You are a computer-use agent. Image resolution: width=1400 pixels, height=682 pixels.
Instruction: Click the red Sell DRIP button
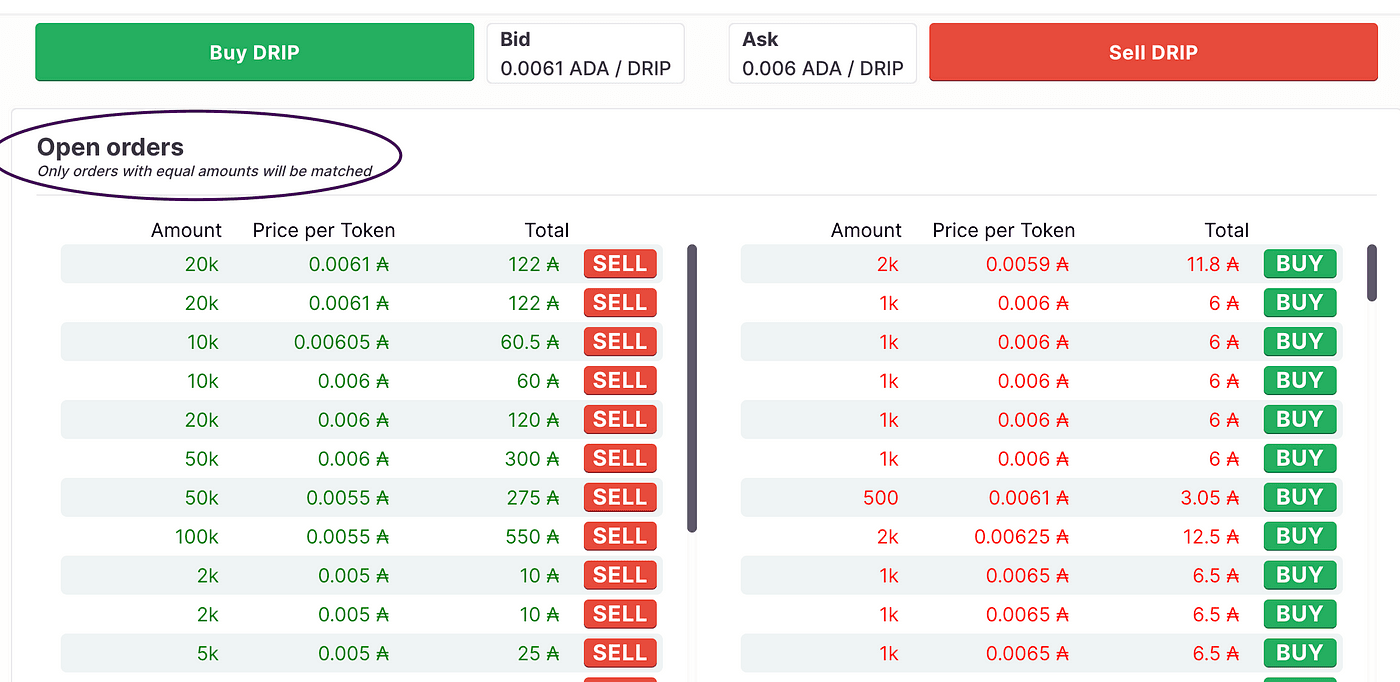point(1153,52)
